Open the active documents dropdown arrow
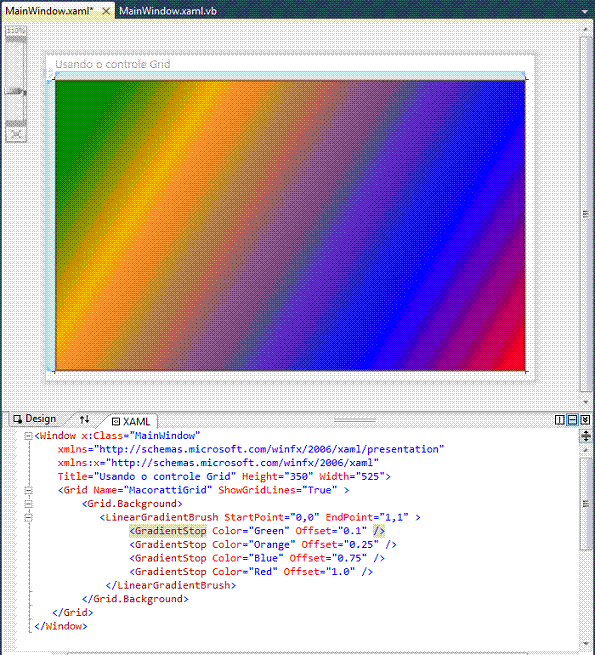The image size is (595, 655). click(585, 12)
